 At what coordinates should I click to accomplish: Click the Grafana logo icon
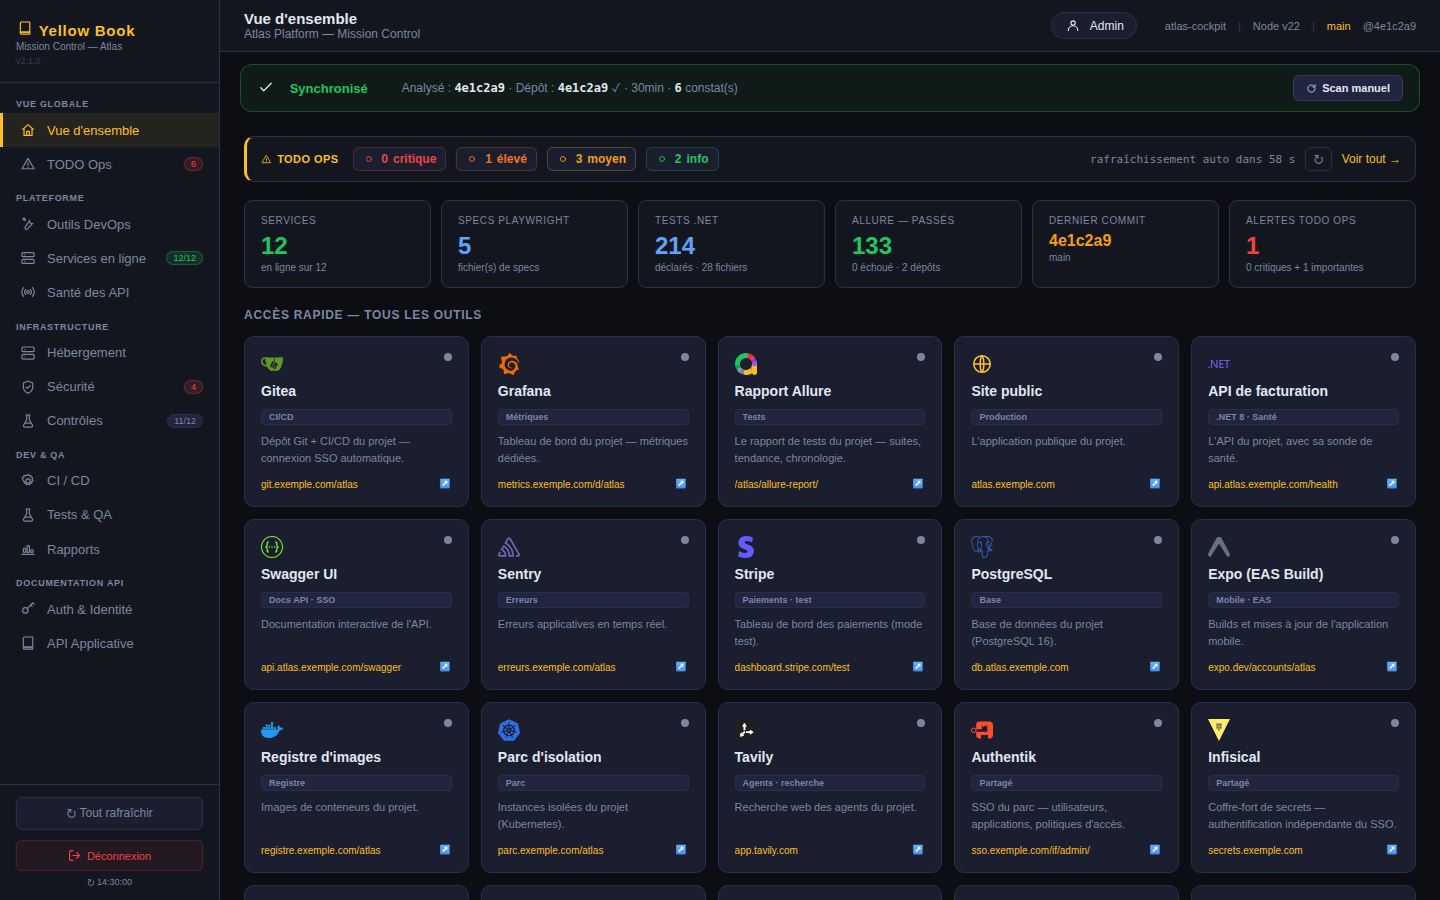(x=509, y=364)
